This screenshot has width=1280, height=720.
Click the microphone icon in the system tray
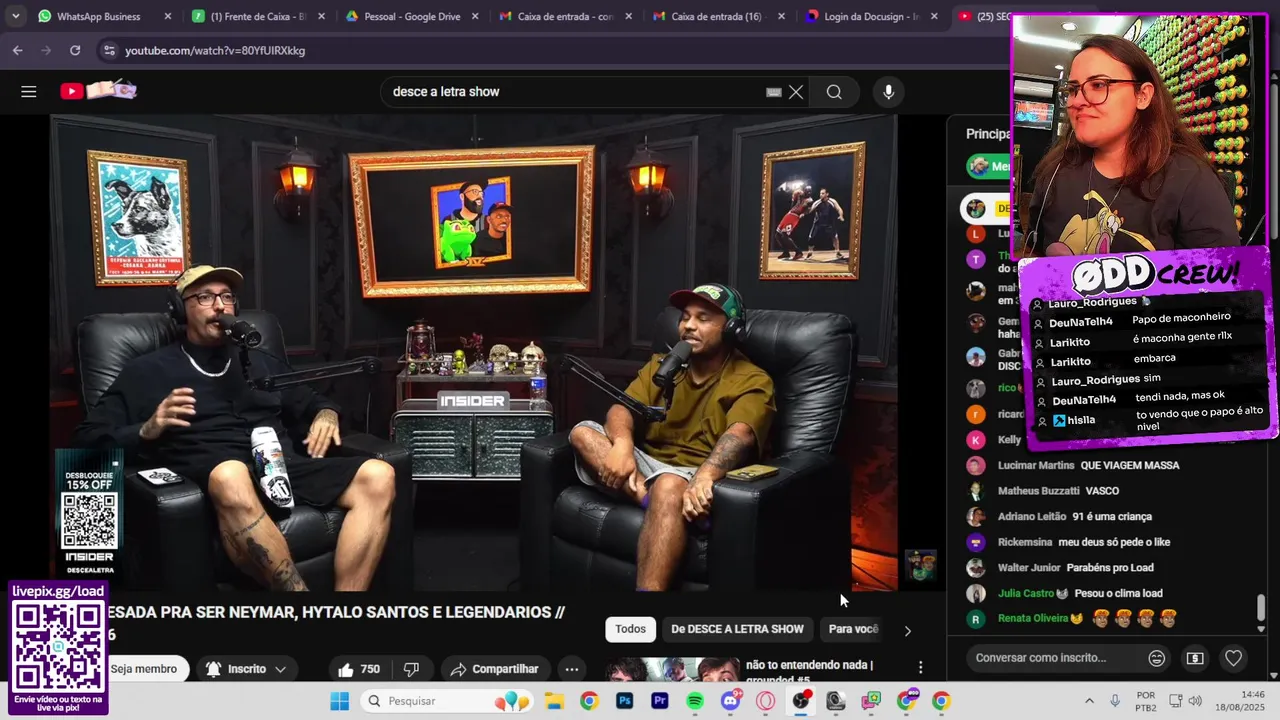(x=1115, y=701)
